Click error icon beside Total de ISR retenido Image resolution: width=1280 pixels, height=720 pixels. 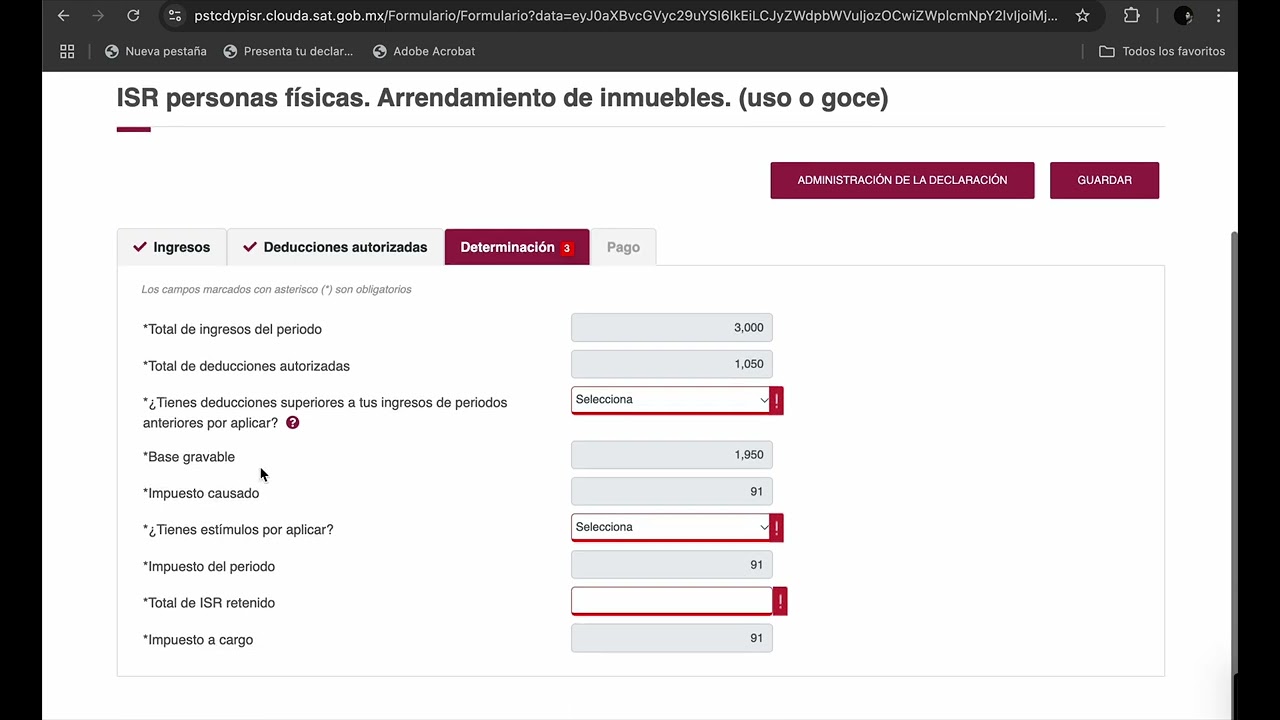[780, 601]
